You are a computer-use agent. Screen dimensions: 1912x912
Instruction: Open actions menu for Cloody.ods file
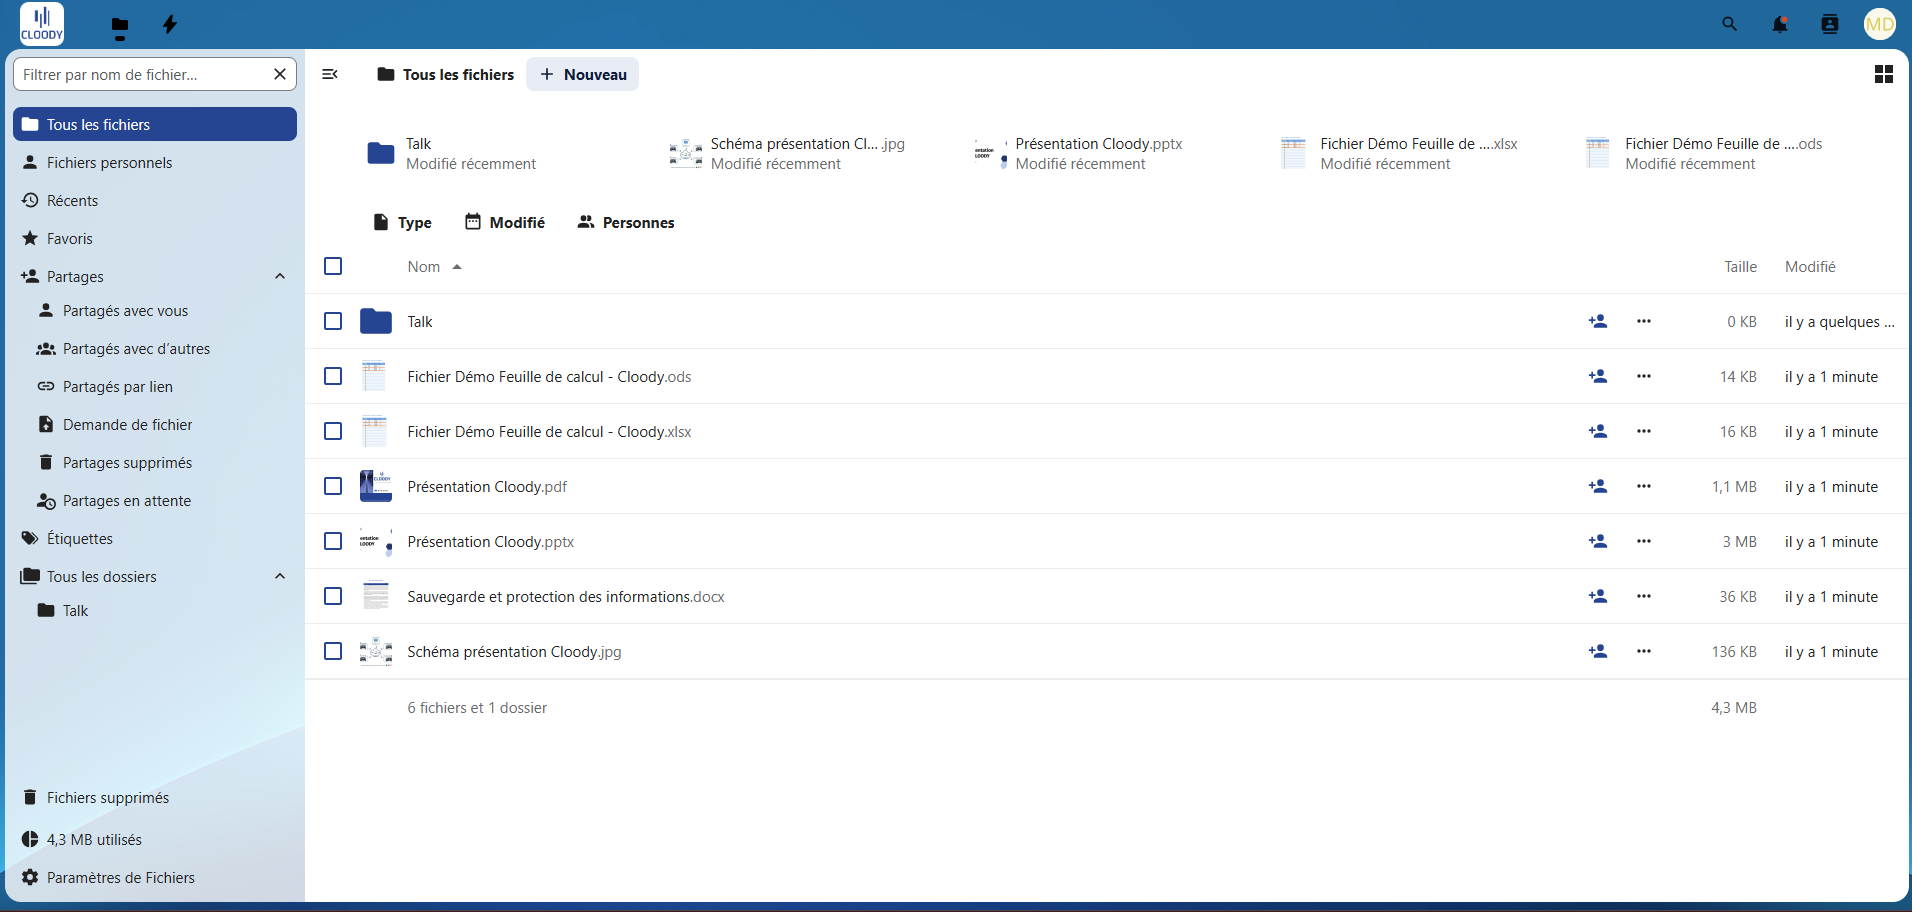pos(1644,376)
